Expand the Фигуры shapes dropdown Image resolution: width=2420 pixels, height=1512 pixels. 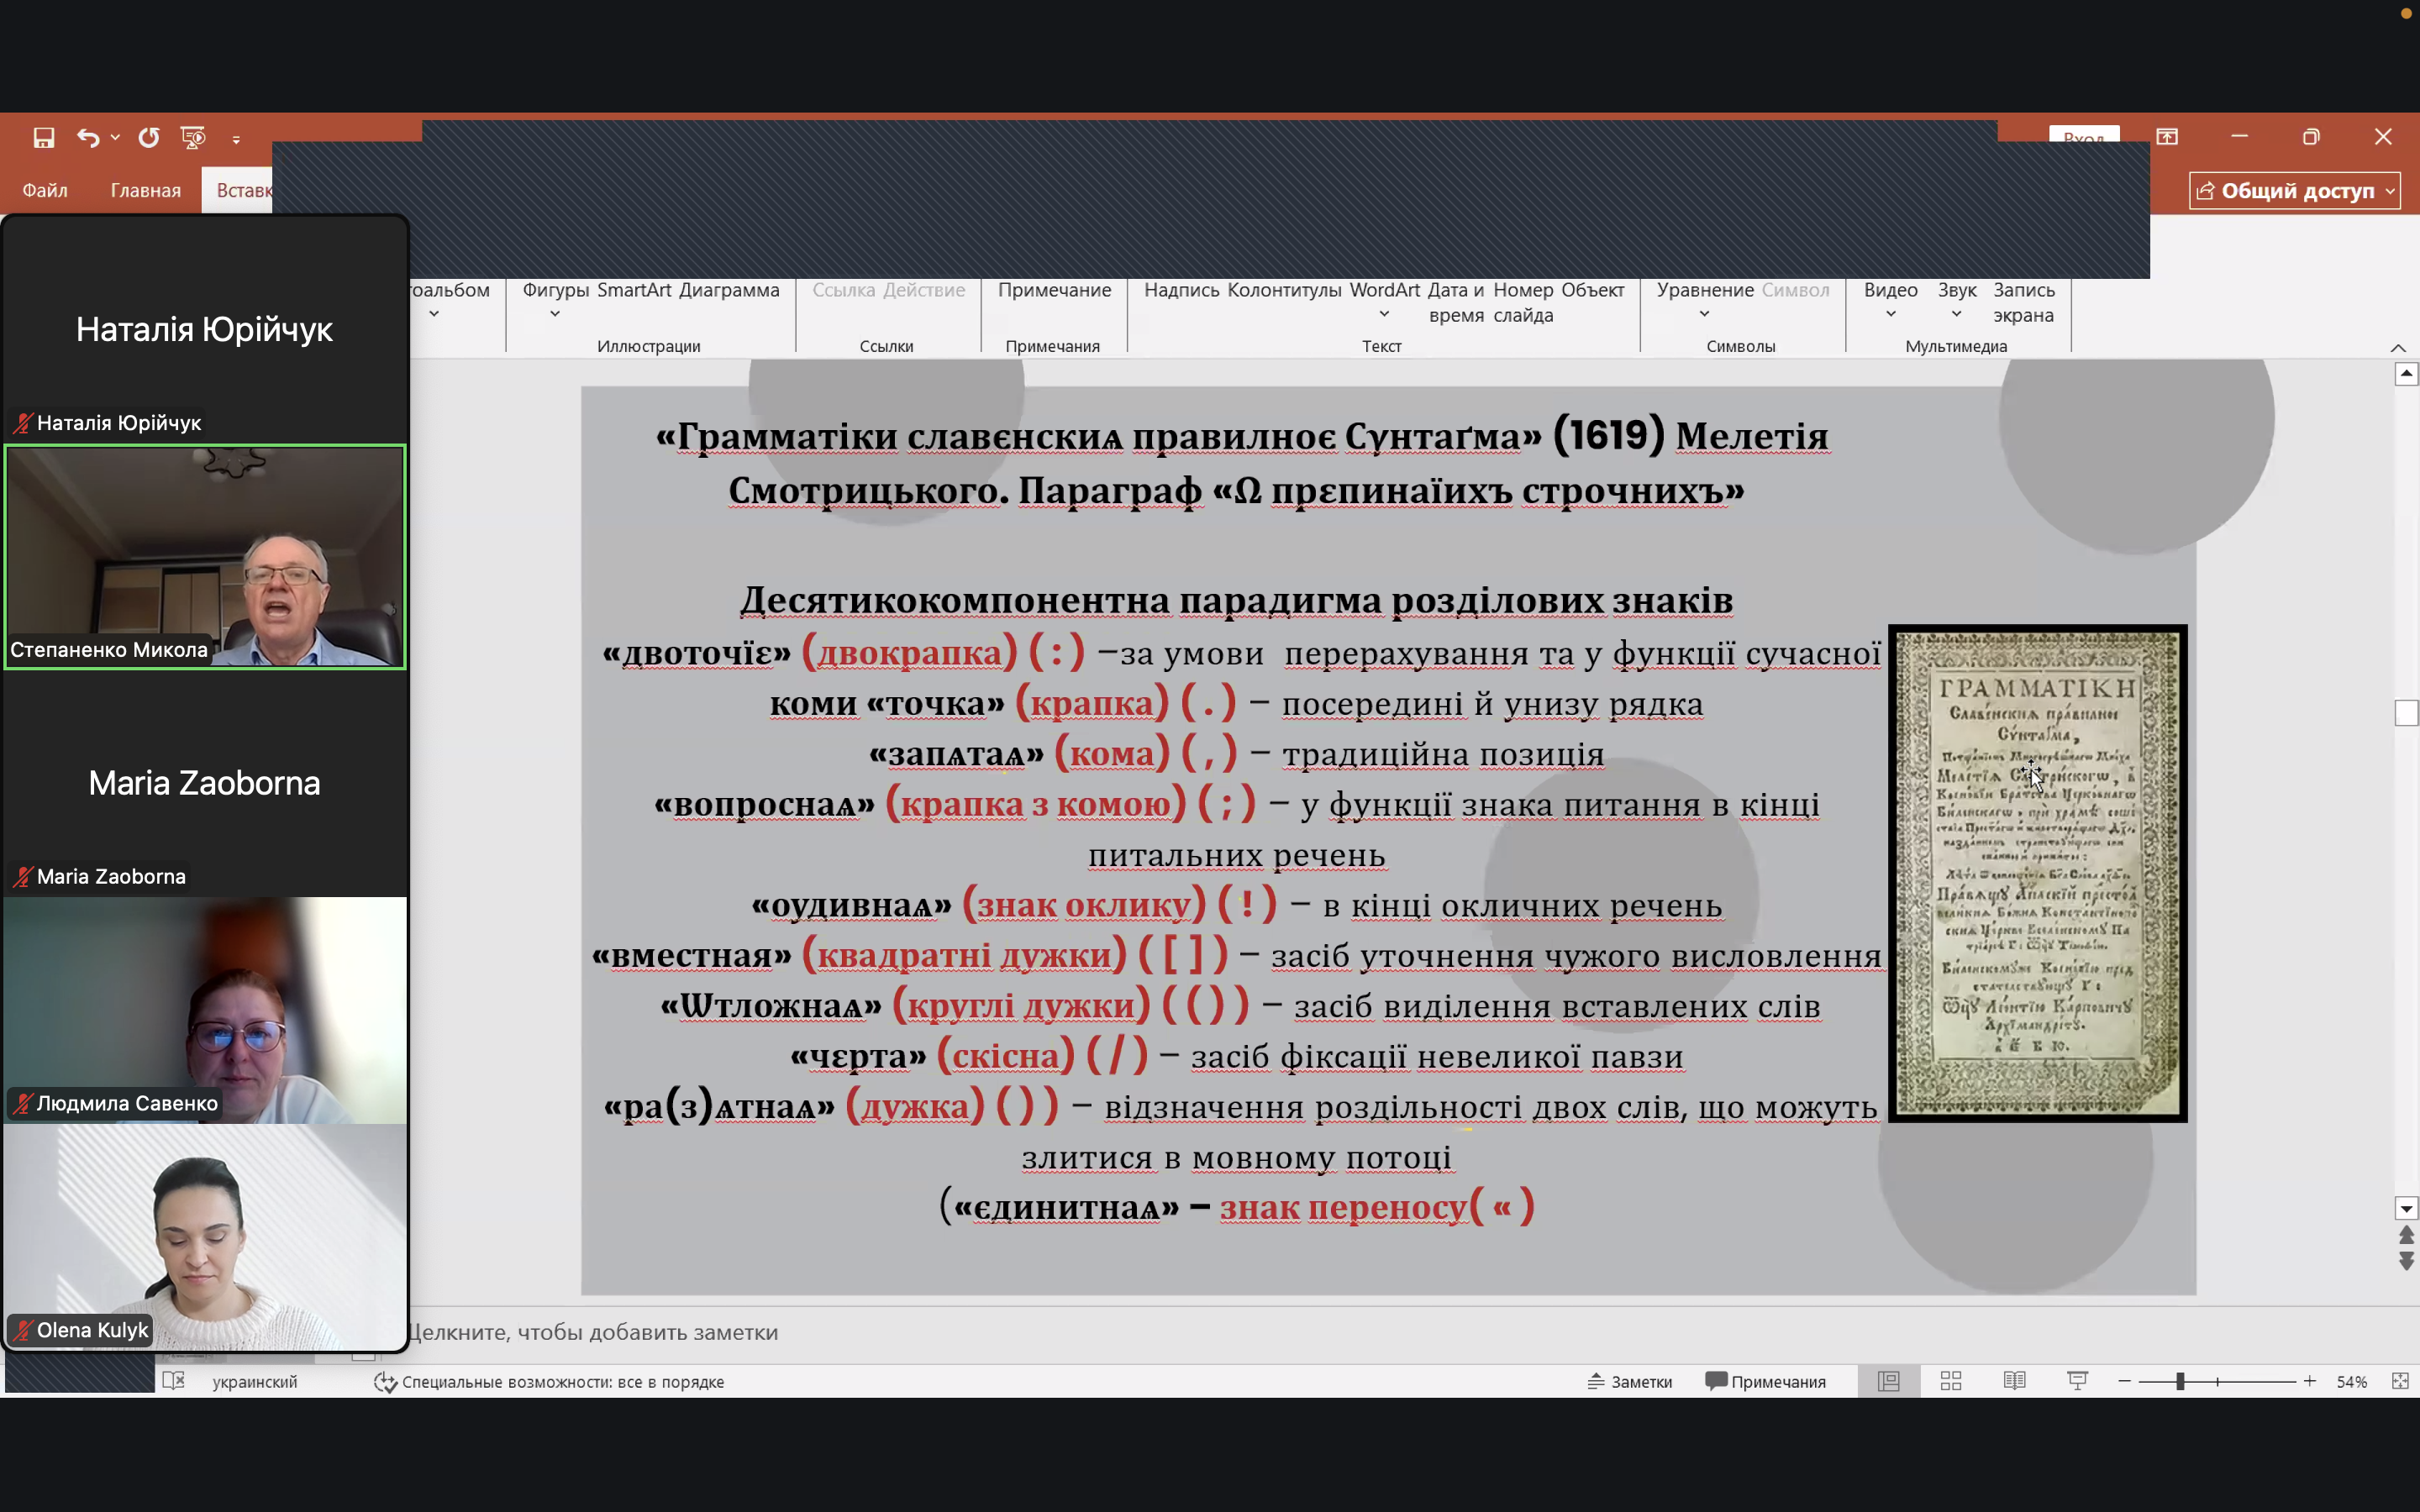[x=555, y=314]
